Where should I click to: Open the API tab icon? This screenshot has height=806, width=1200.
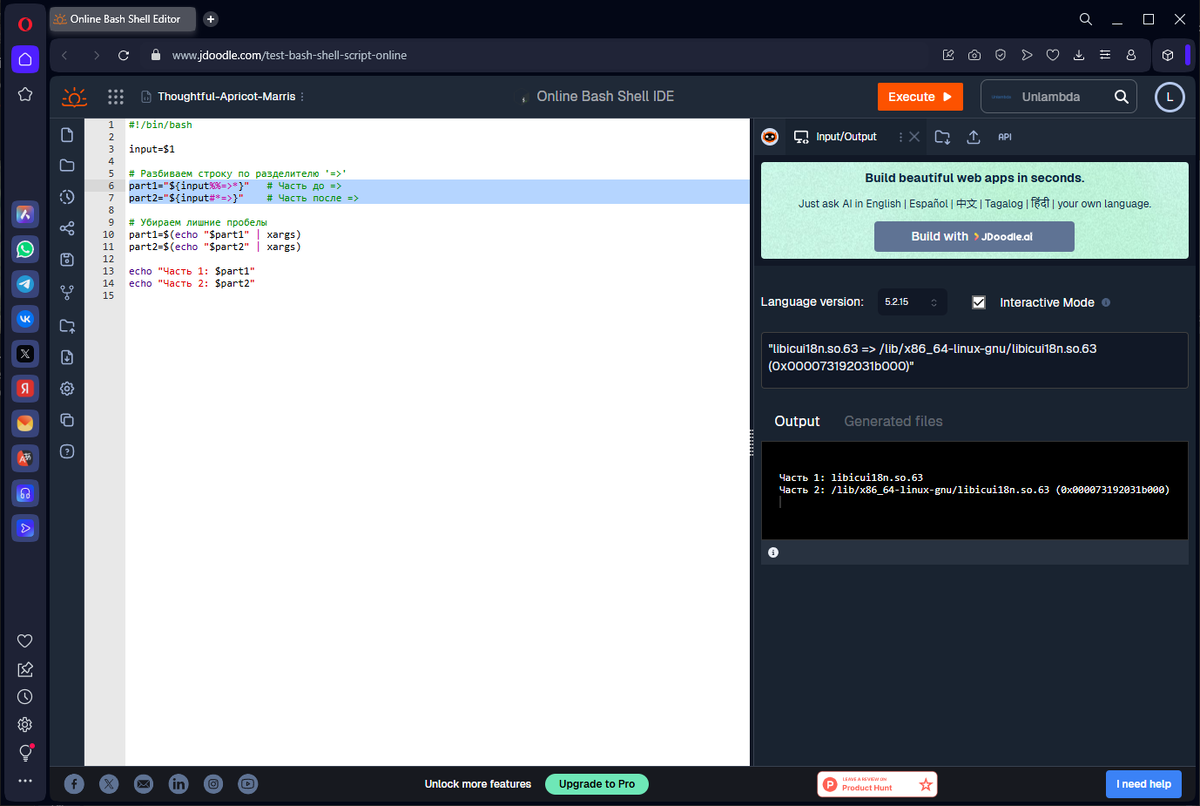[x=1005, y=137]
